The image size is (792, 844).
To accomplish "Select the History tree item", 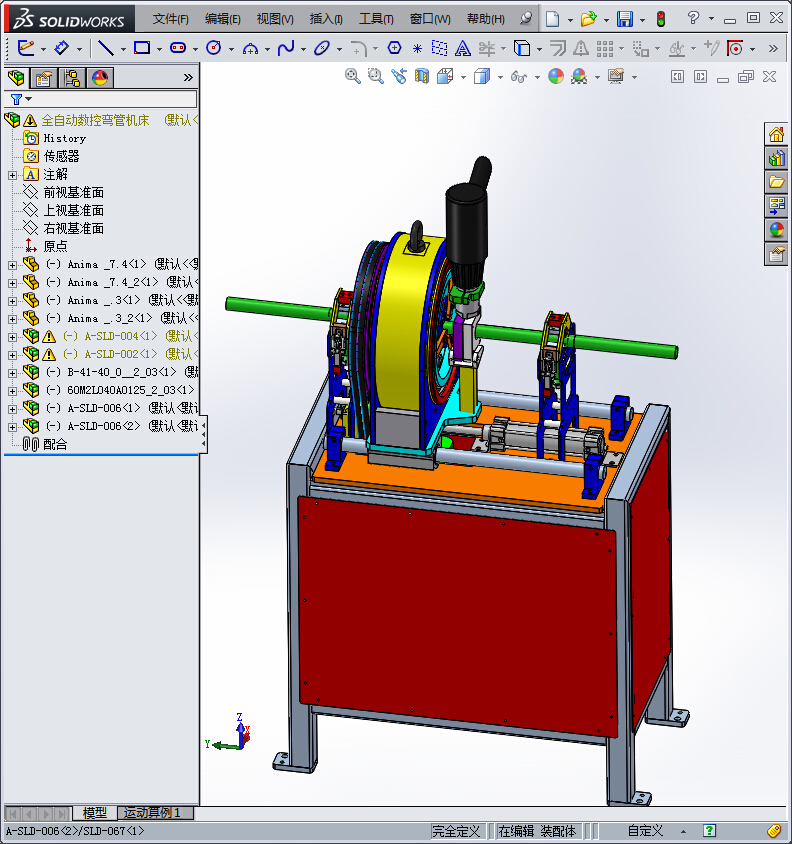I will (x=65, y=138).
